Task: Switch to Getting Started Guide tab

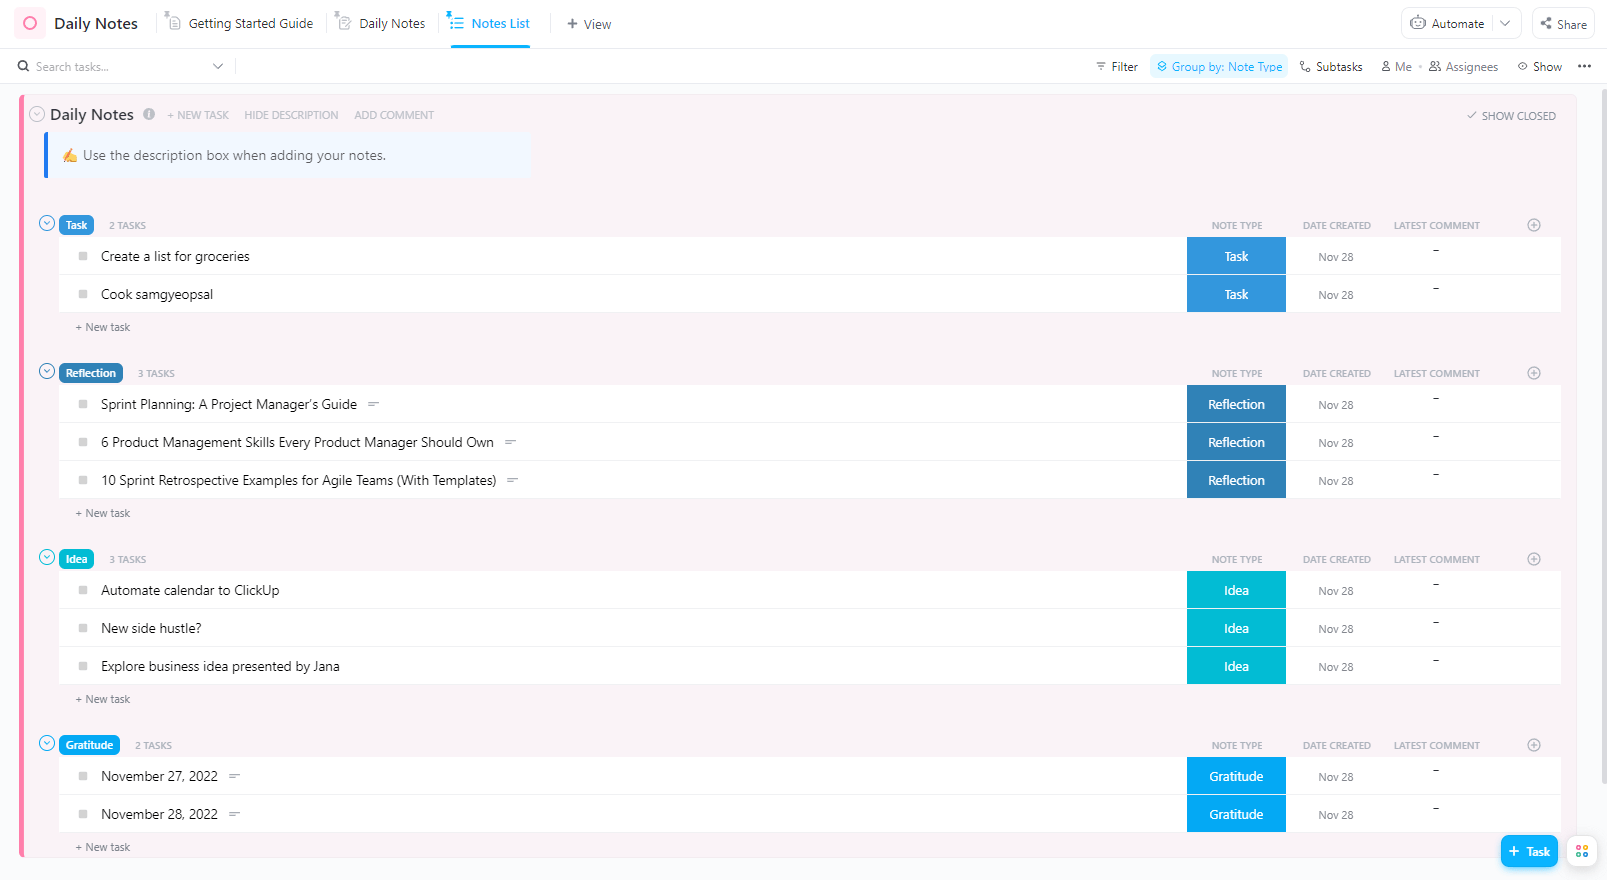Action: (x=239, y=23)
